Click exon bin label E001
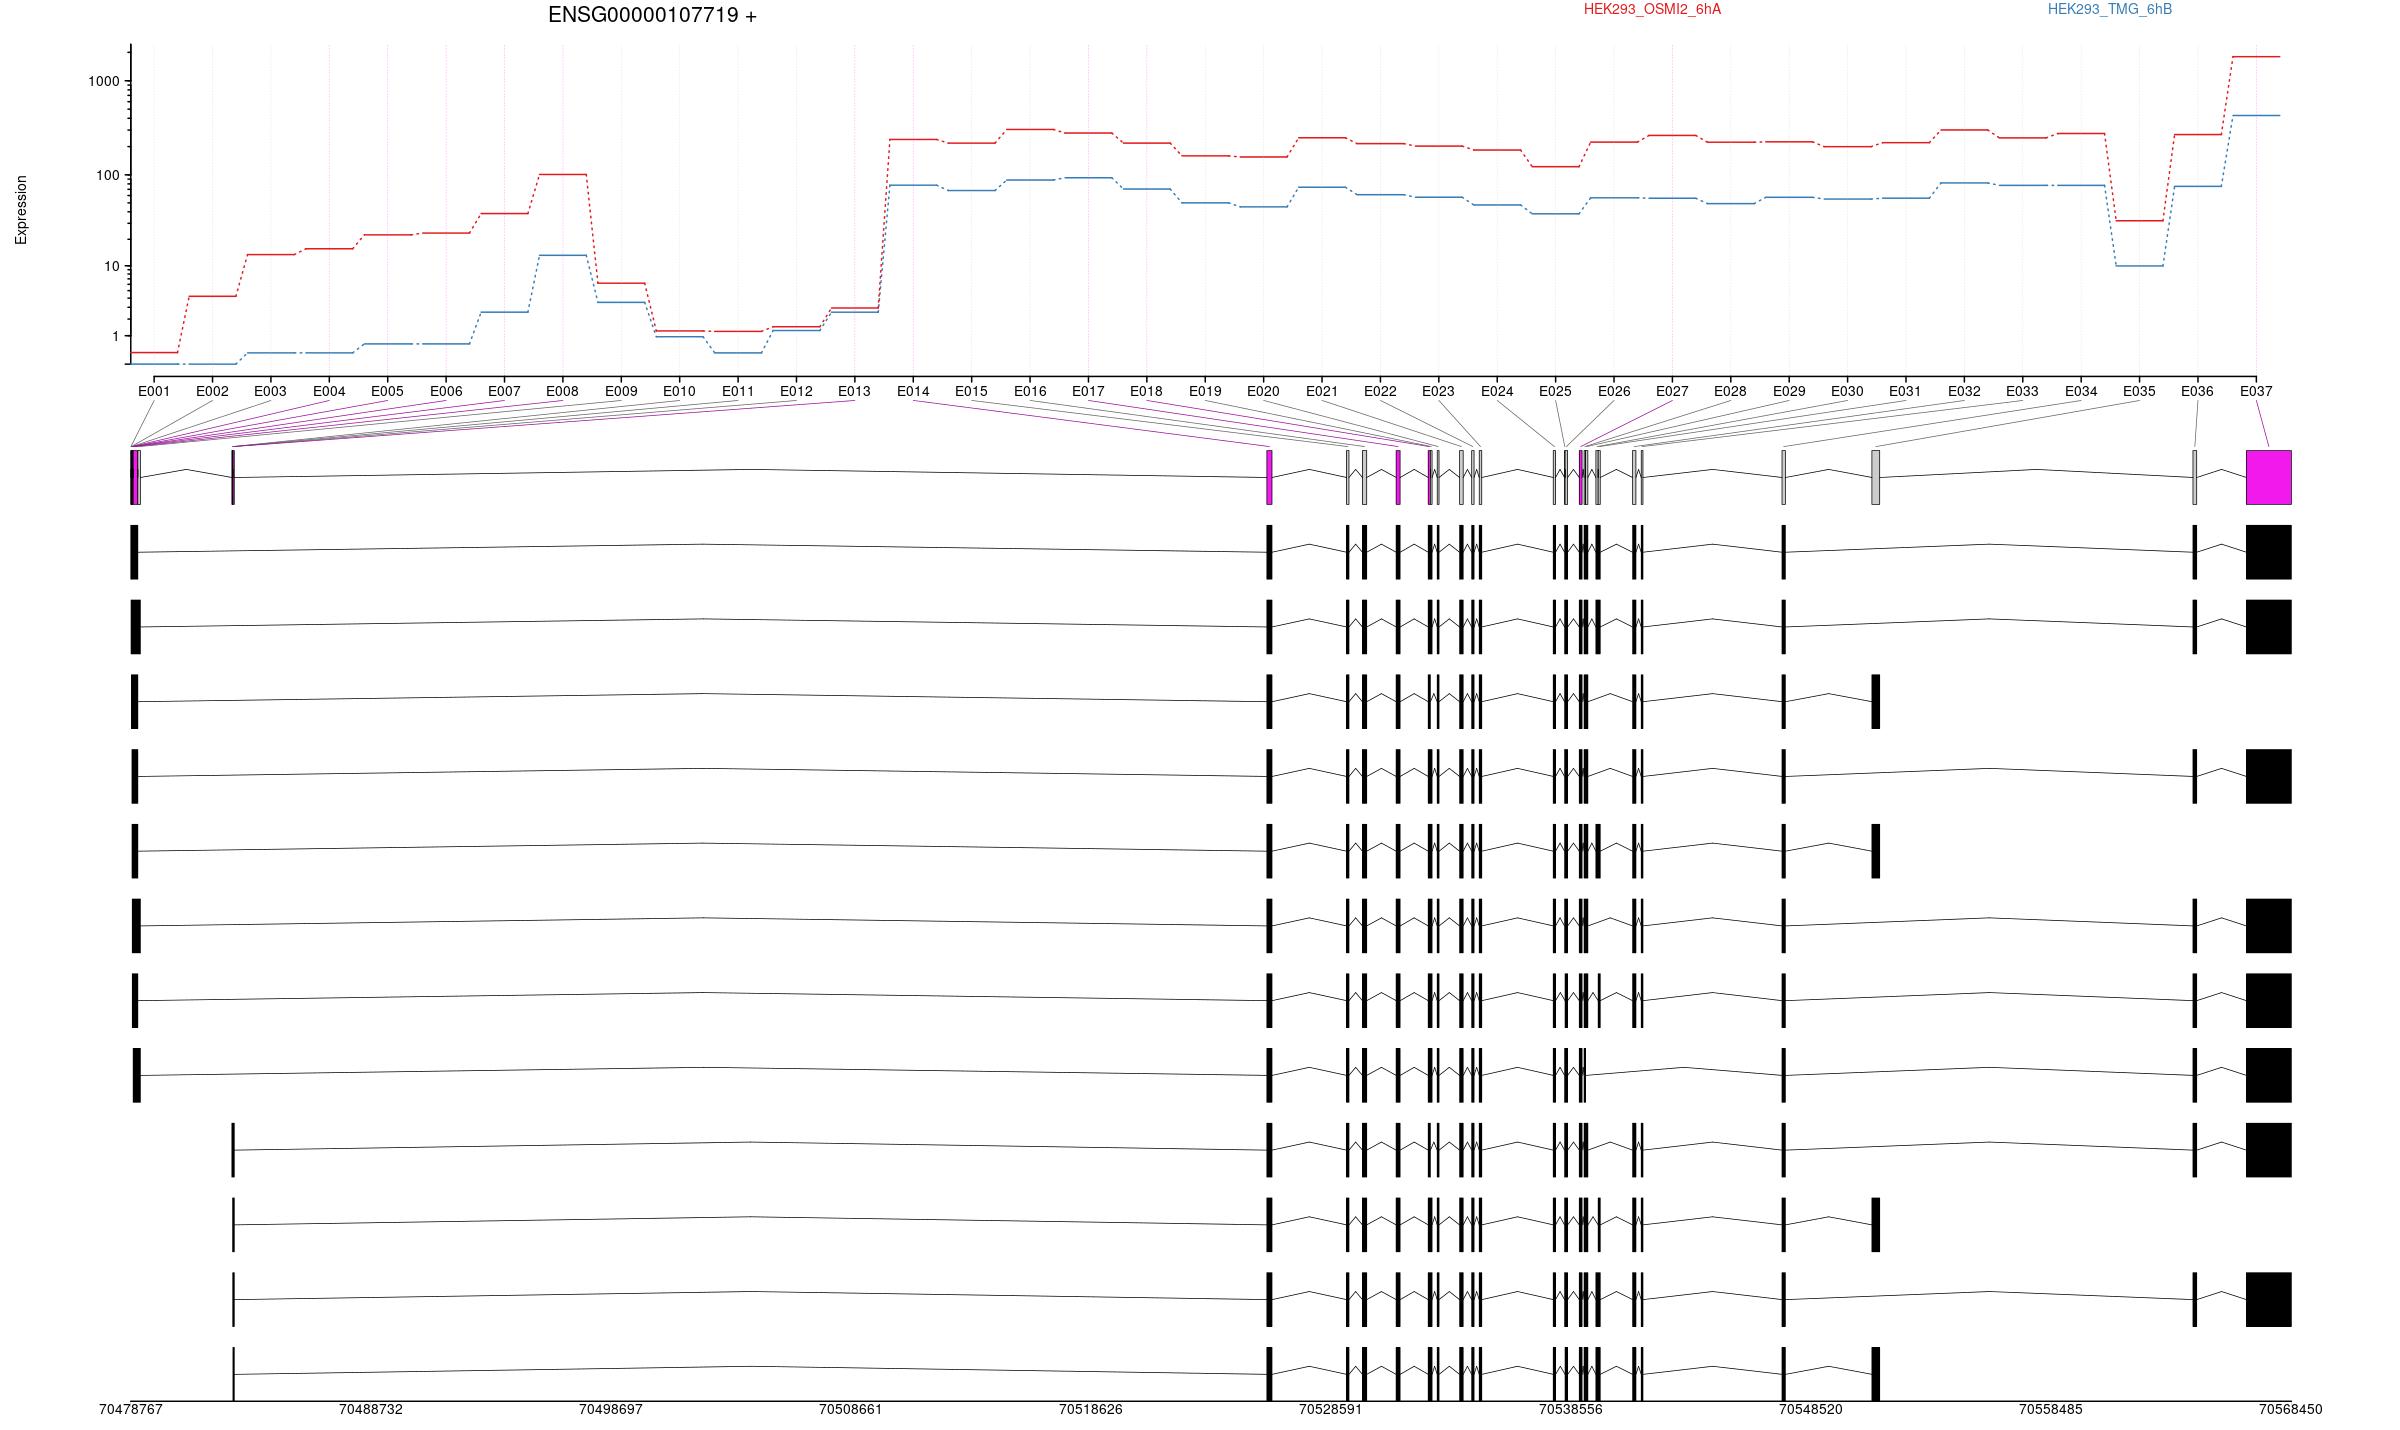2400x1430 pixels. [154, 391]
